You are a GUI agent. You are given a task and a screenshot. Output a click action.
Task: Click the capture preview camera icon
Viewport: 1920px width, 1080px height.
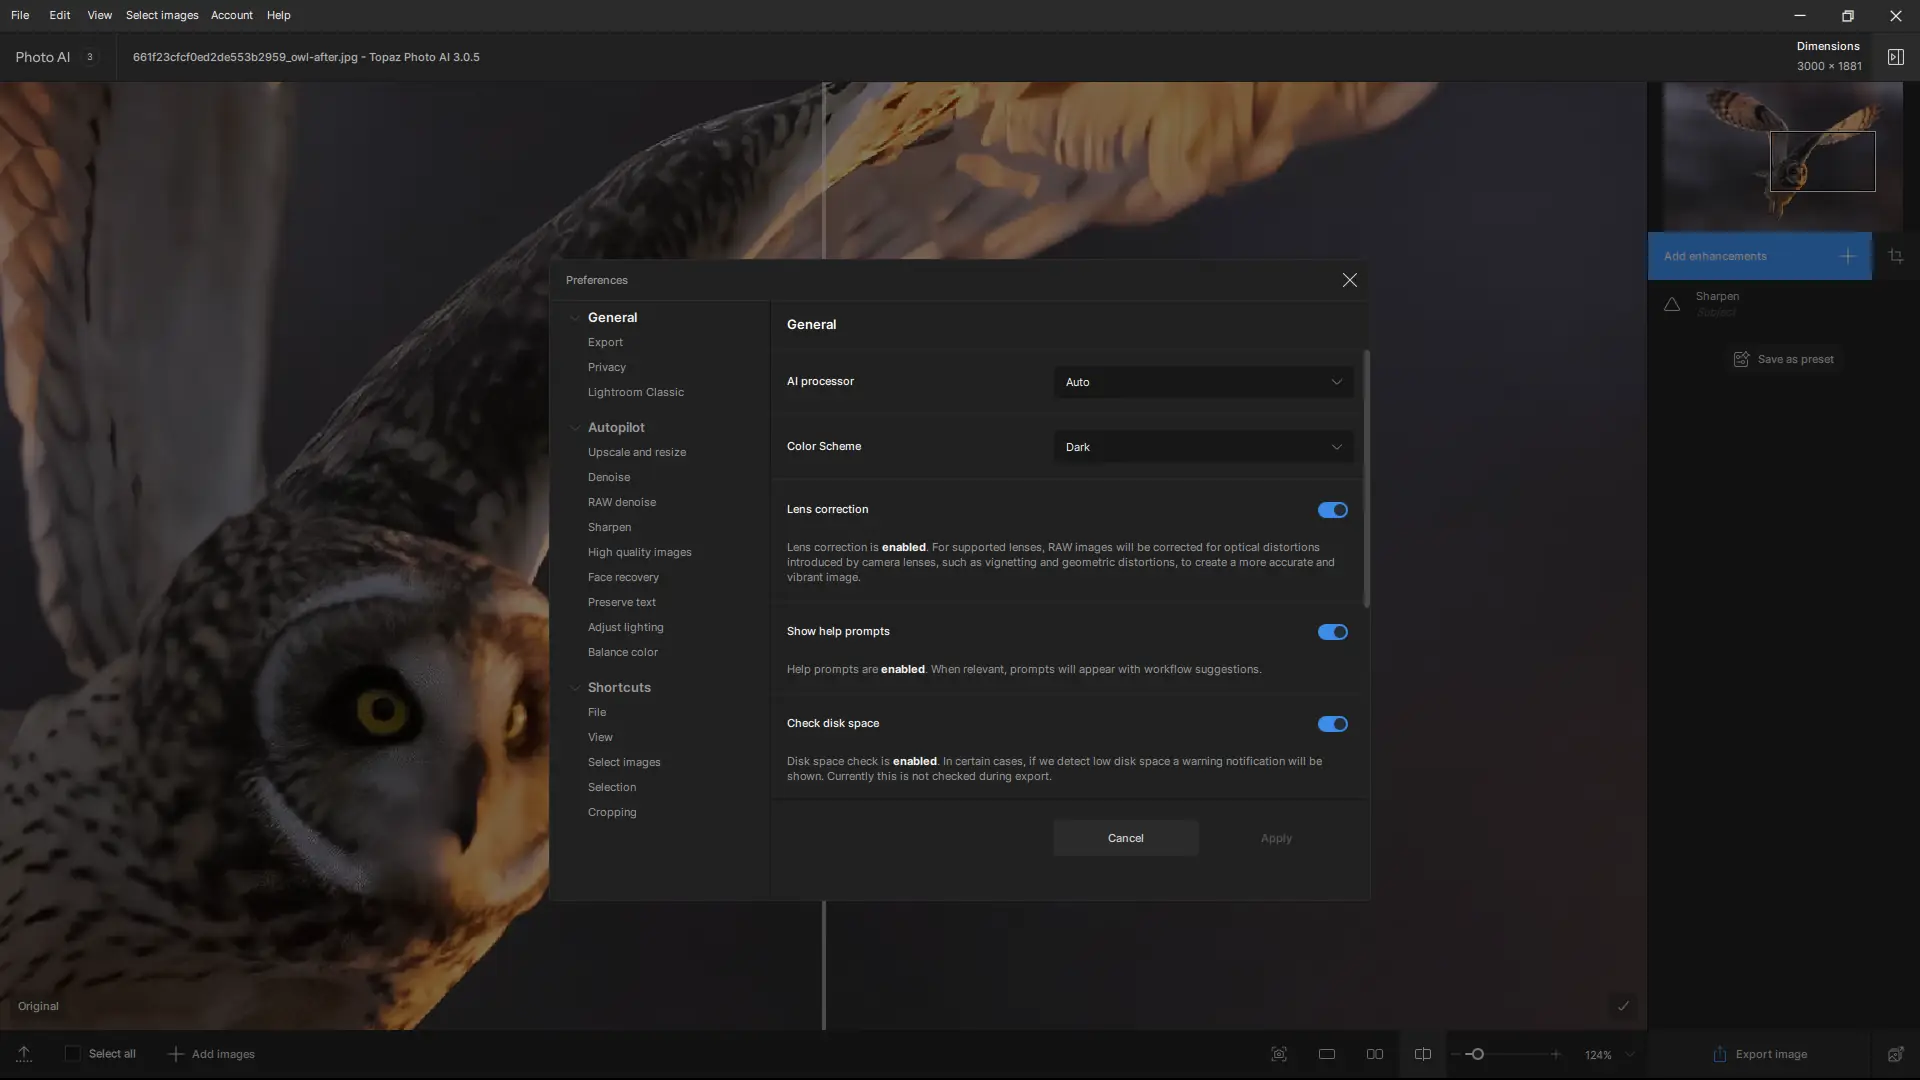(x=1279, y=1054)
